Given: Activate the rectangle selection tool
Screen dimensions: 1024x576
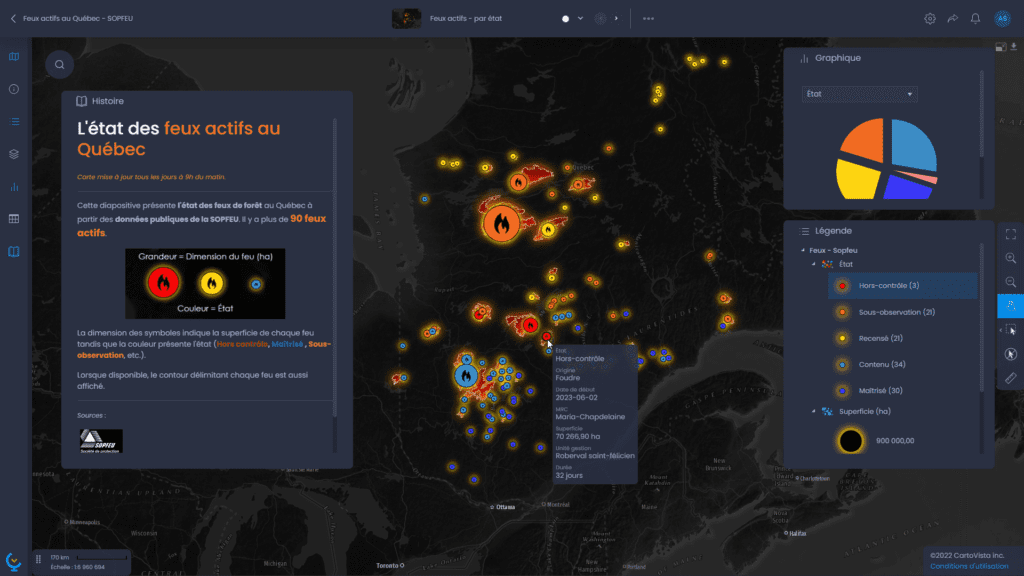Looking at the screenshot, I should pyautogui.click(x=1011, y=330).
